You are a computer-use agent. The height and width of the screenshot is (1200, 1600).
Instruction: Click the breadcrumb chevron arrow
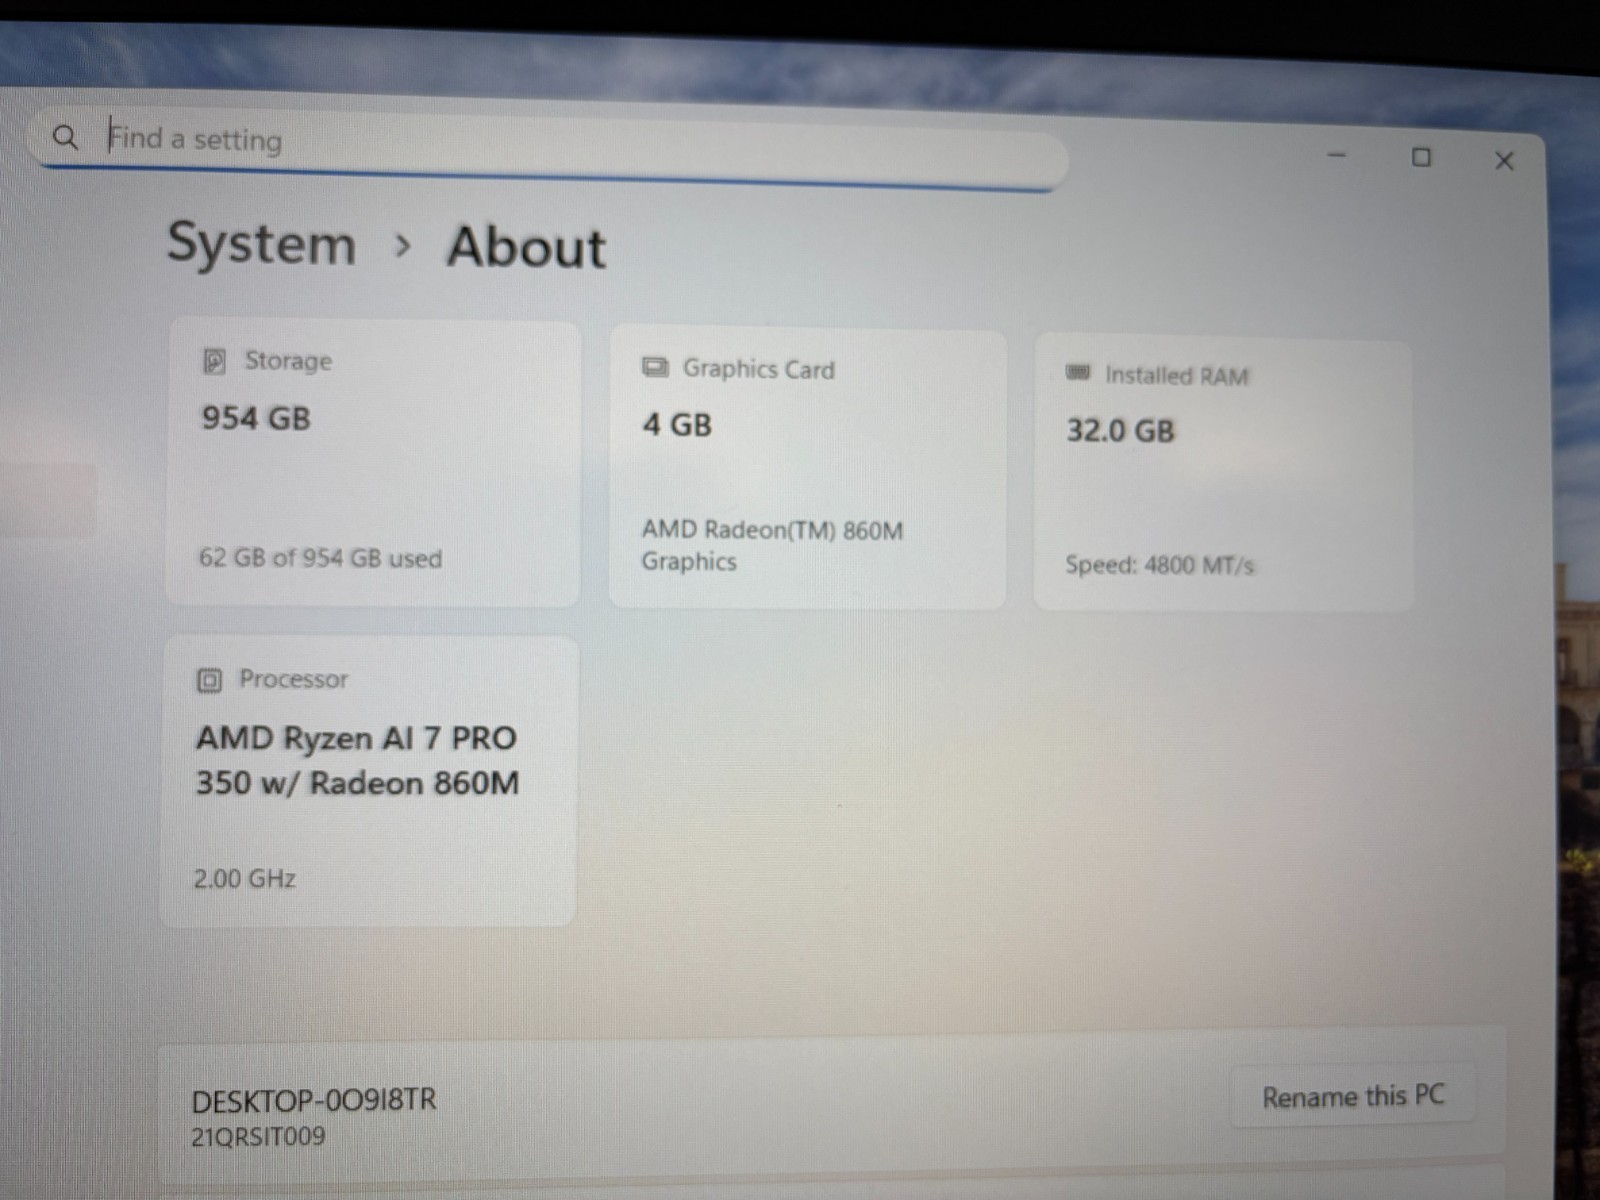(x=402, y=245)
